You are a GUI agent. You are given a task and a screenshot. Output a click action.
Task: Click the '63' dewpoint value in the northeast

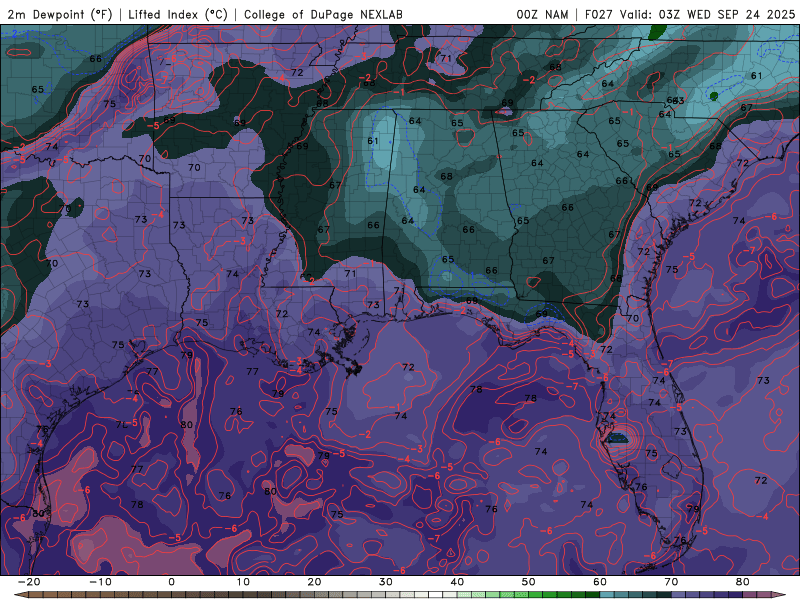tap(678, 101)
